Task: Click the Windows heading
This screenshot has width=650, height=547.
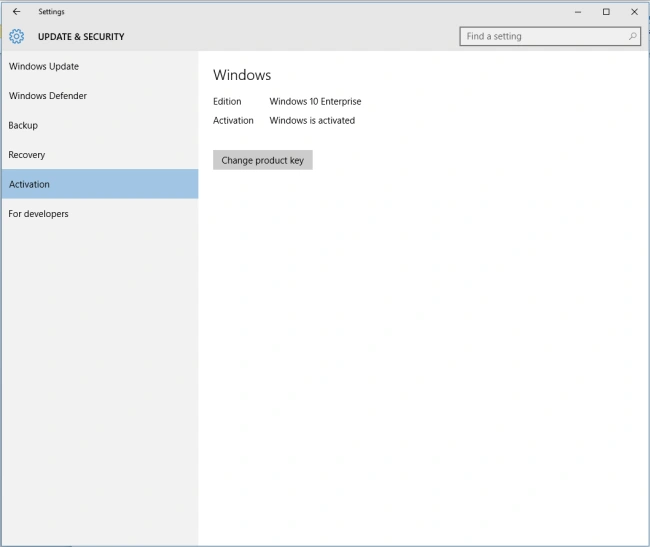Action: (x=242, y=75)
